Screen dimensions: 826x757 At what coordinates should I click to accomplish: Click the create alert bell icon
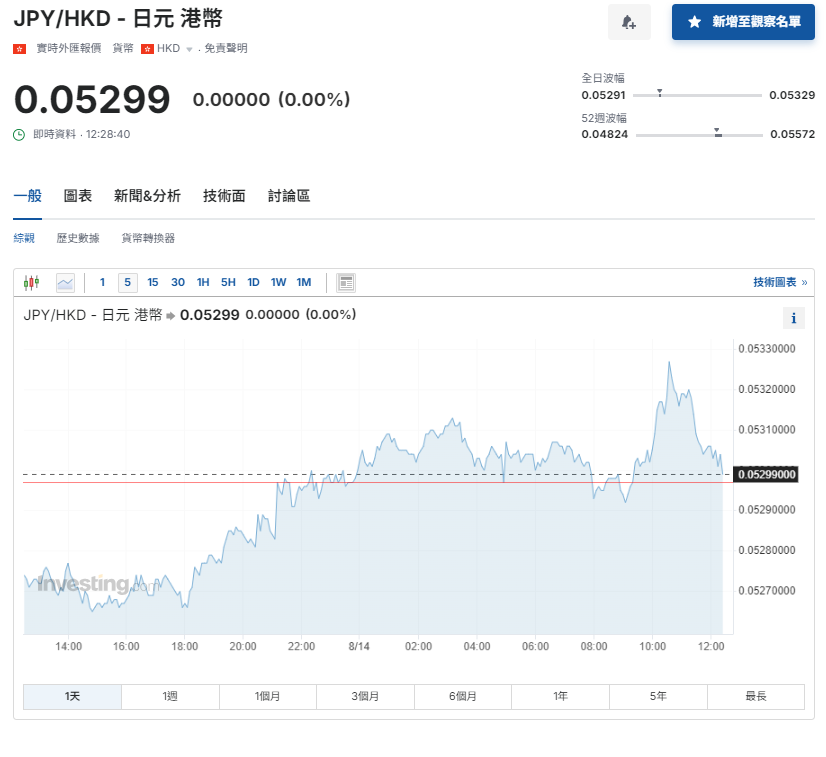[629, 22]
